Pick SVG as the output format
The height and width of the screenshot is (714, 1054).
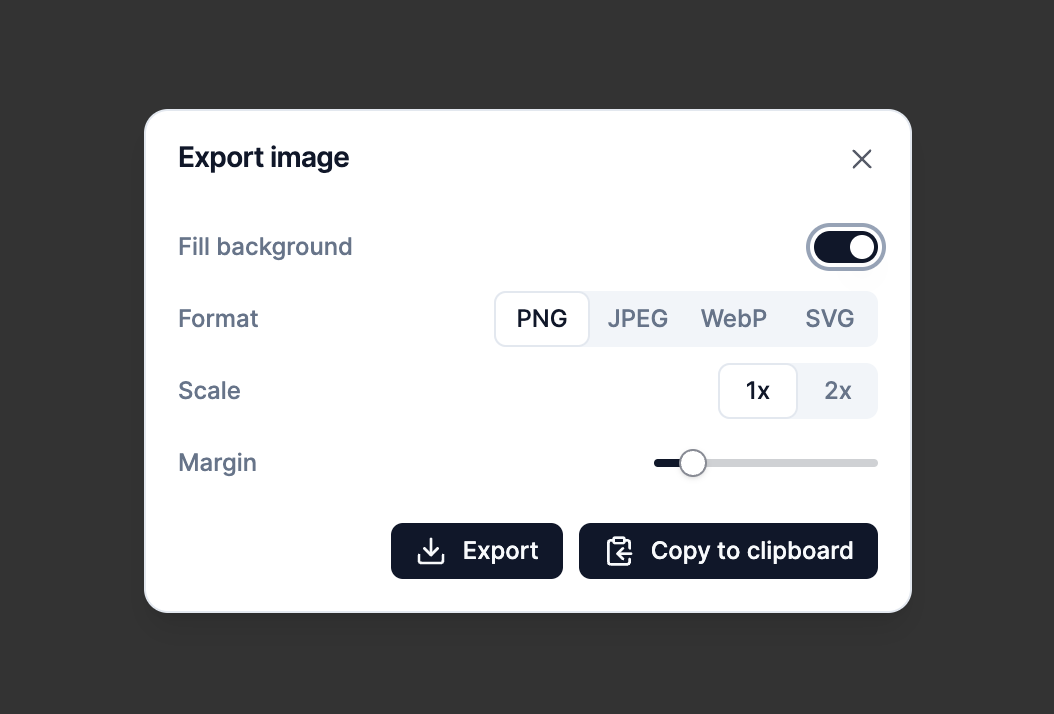tap(829, 319)
